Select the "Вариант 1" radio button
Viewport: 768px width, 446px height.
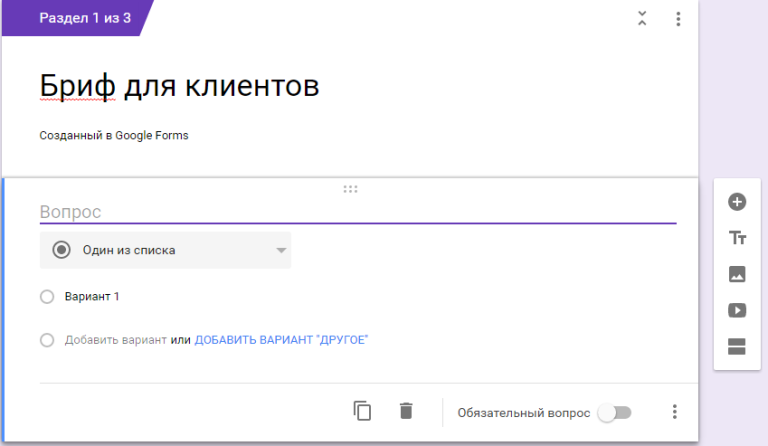pyautogui.click(x=47, y=297)
